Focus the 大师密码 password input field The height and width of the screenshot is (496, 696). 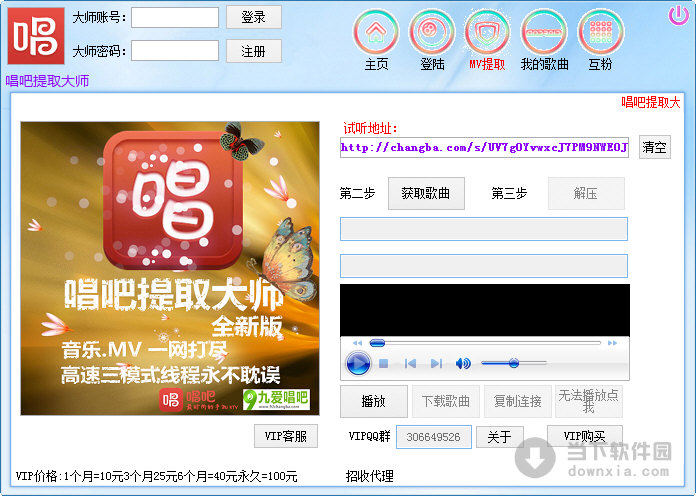click(175, 51)
